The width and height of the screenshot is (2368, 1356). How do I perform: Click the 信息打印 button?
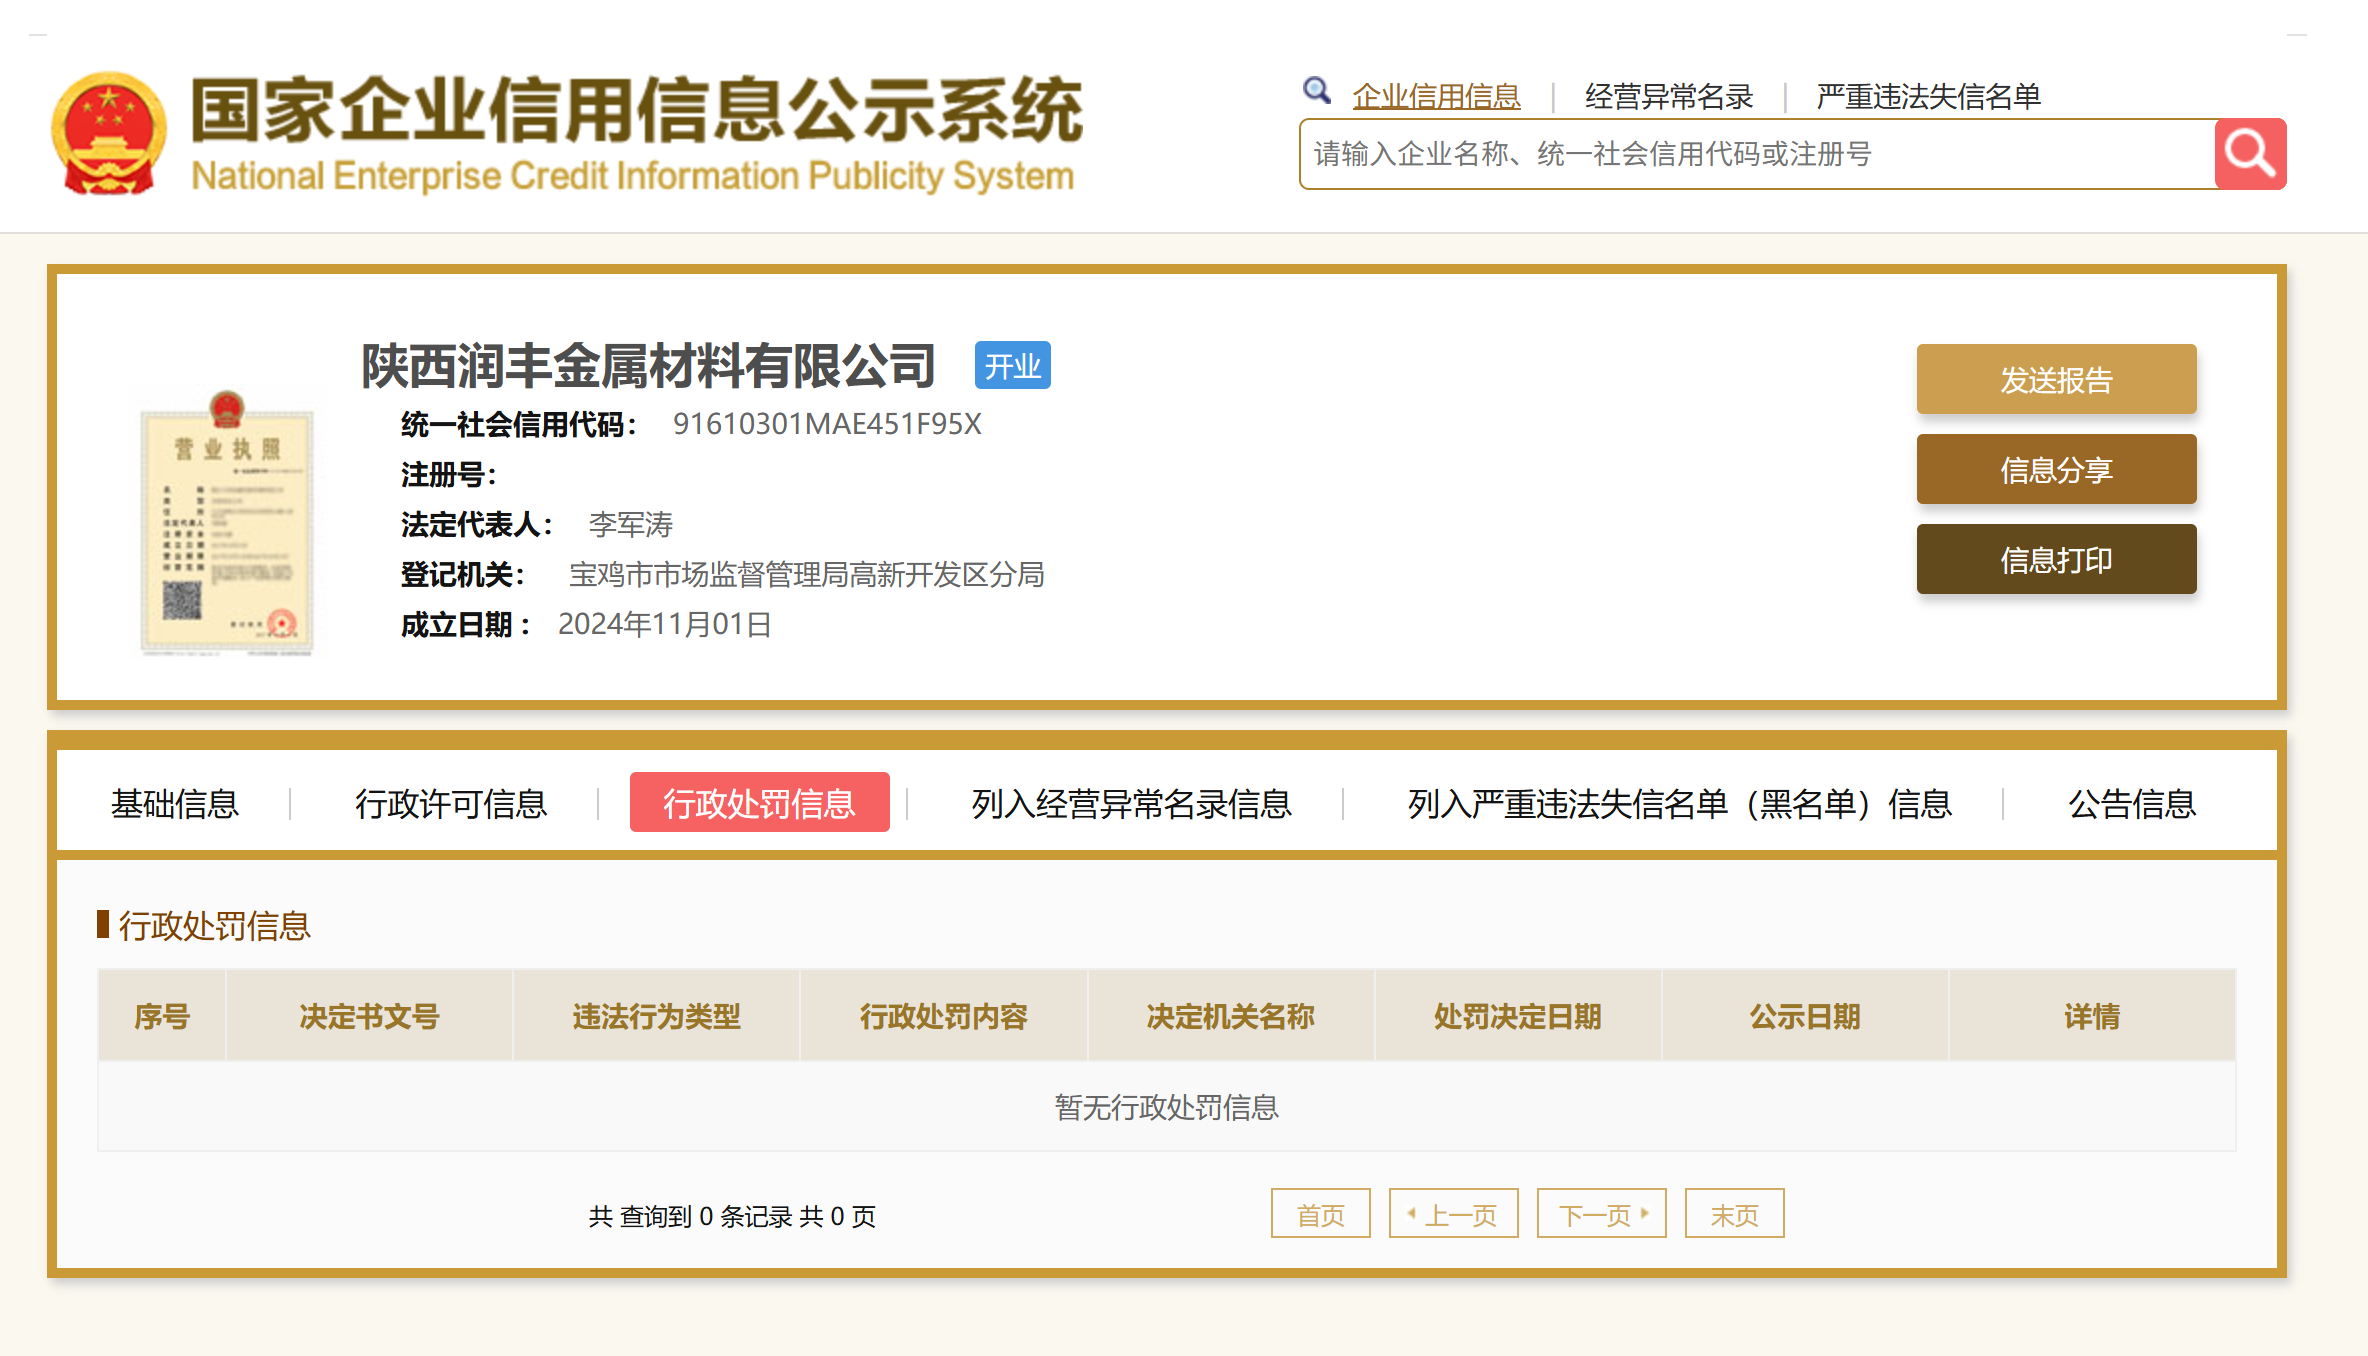(2056, 559)
